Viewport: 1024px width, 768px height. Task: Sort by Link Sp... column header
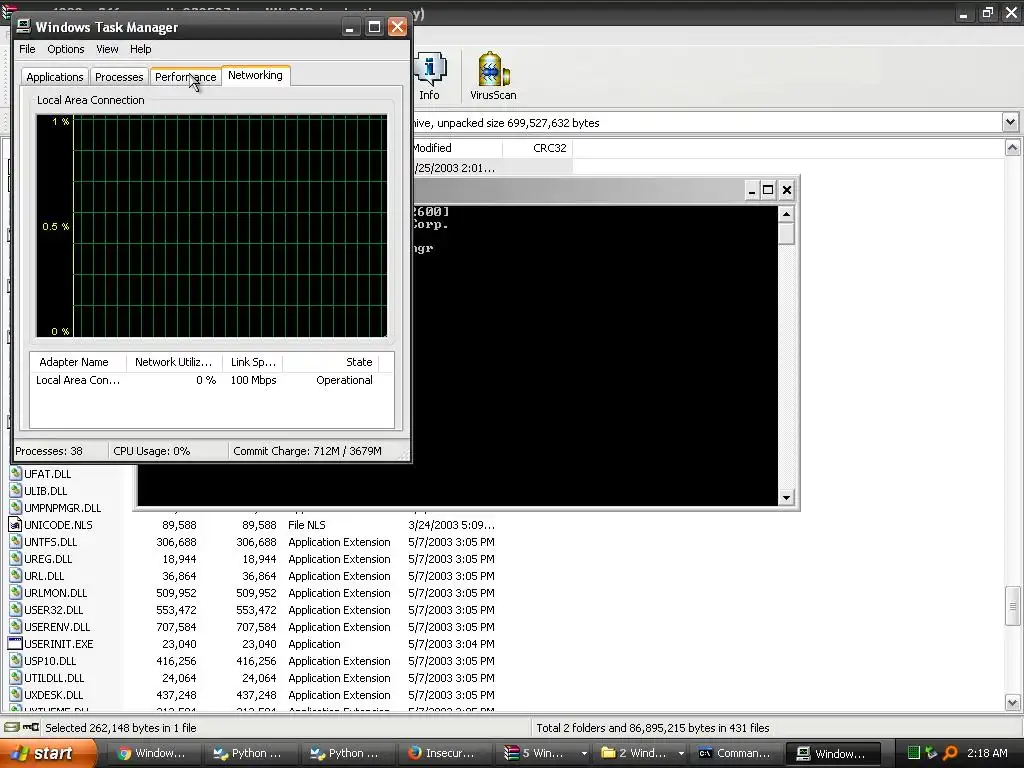tap(253, 362)
